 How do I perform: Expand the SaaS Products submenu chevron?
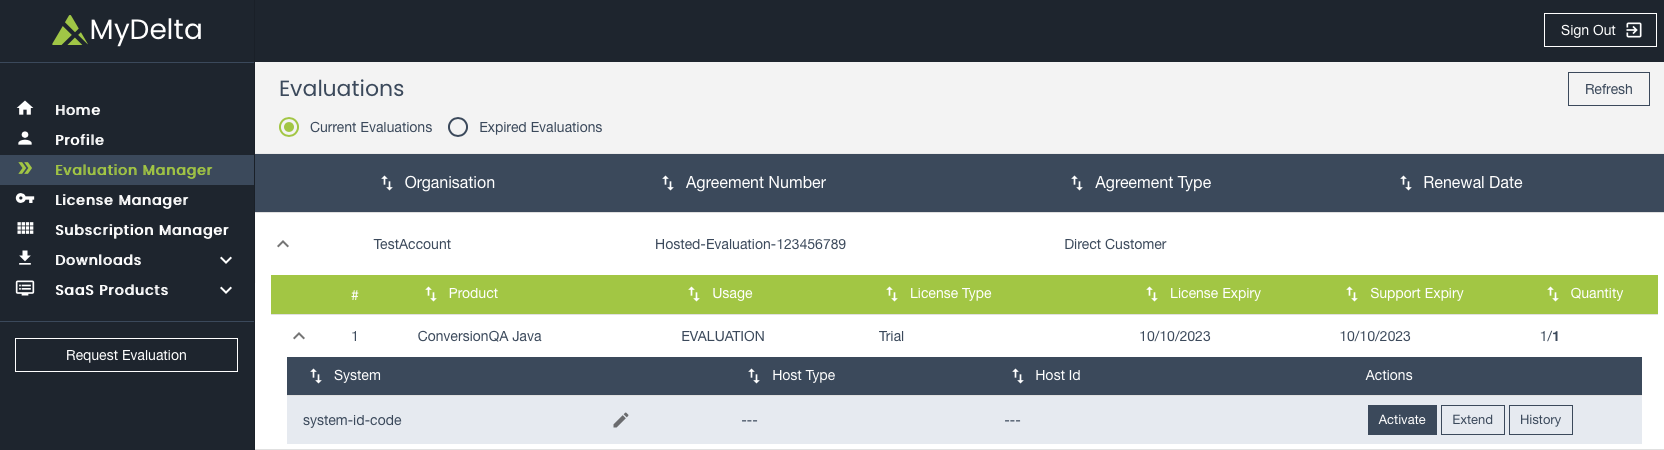pyautogui.click(x=226, y=290)
